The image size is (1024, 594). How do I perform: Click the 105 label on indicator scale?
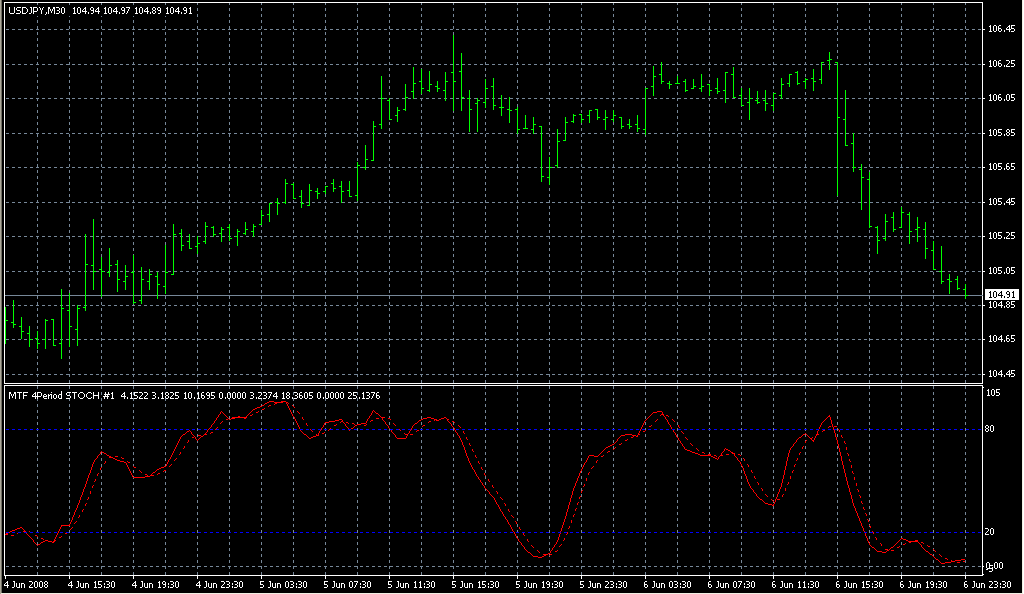point(995,393)
